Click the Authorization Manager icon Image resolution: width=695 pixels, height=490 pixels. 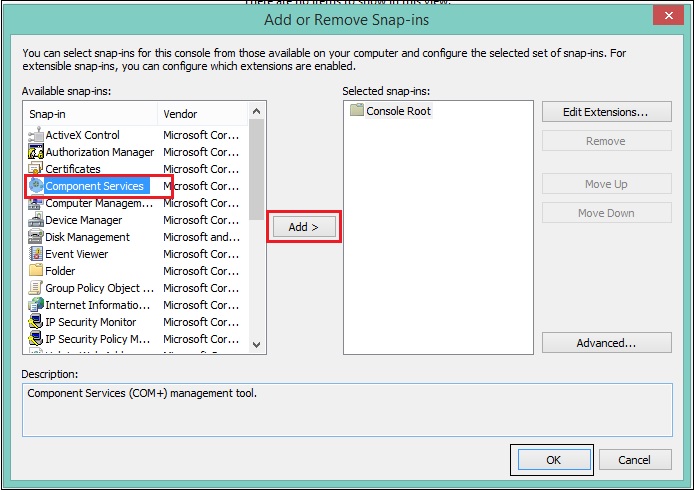35,152
